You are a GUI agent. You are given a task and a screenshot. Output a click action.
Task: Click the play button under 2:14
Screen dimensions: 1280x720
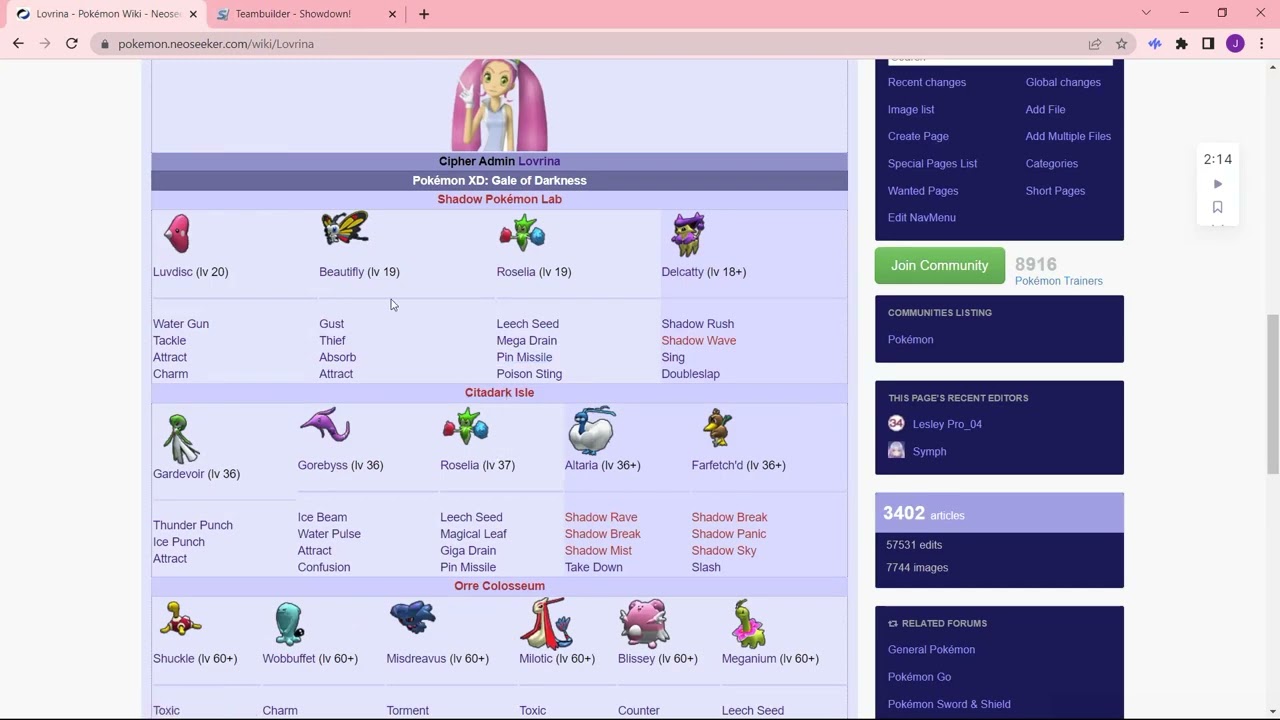click(x=1218, y=184)
